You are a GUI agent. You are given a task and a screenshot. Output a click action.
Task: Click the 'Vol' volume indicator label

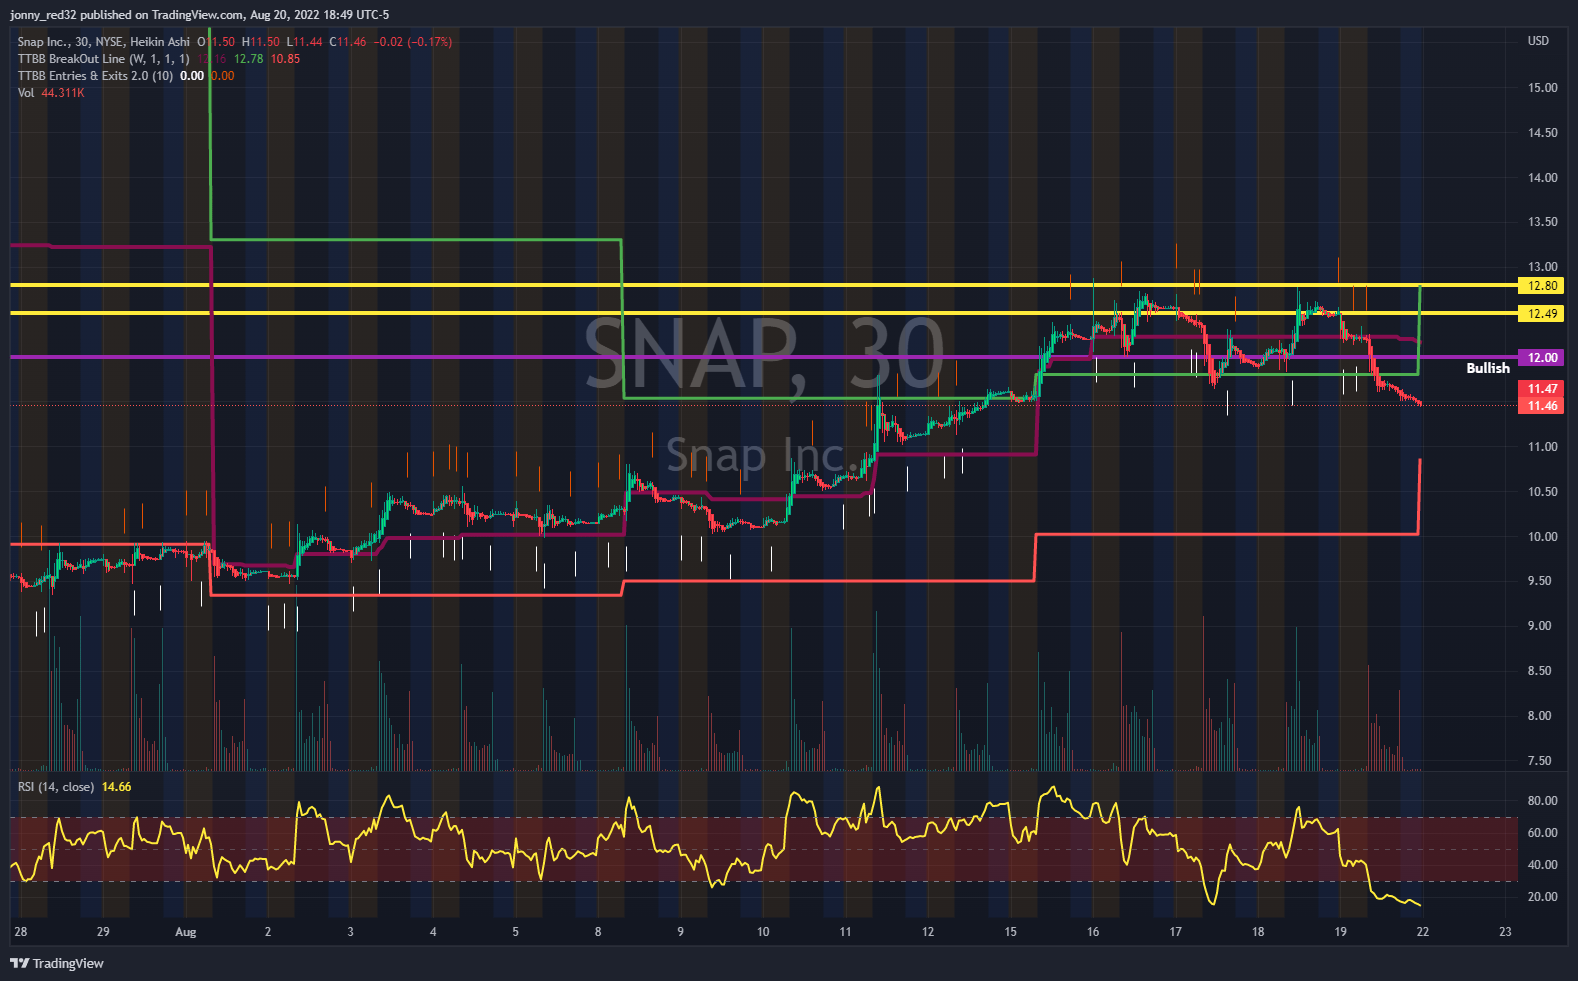coord(26,93)
